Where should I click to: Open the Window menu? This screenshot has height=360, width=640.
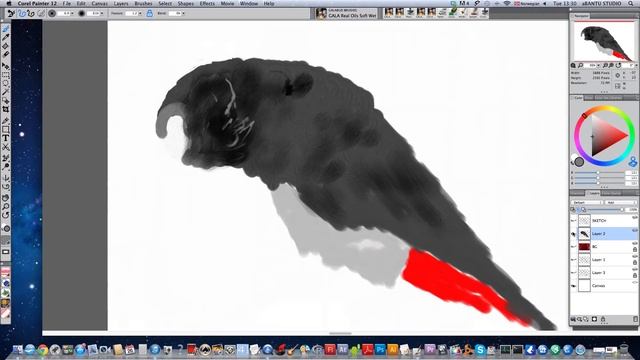click(x=249, y=3)
